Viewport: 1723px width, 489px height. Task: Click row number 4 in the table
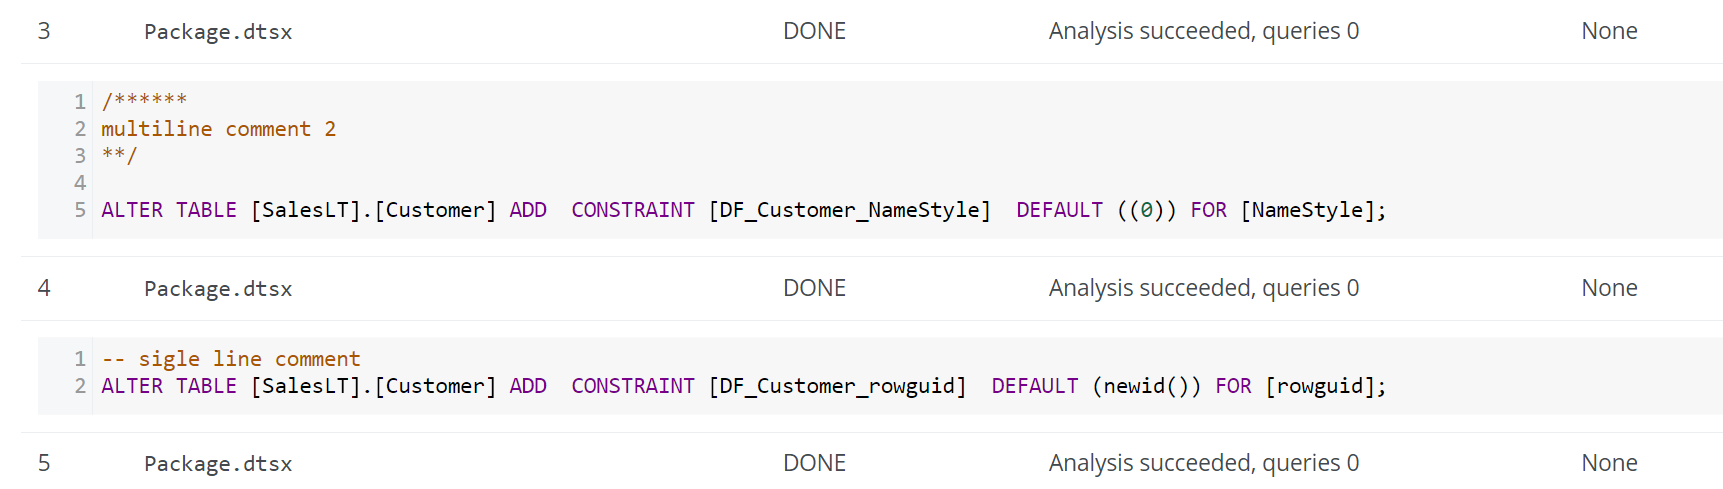pos(44,288)
